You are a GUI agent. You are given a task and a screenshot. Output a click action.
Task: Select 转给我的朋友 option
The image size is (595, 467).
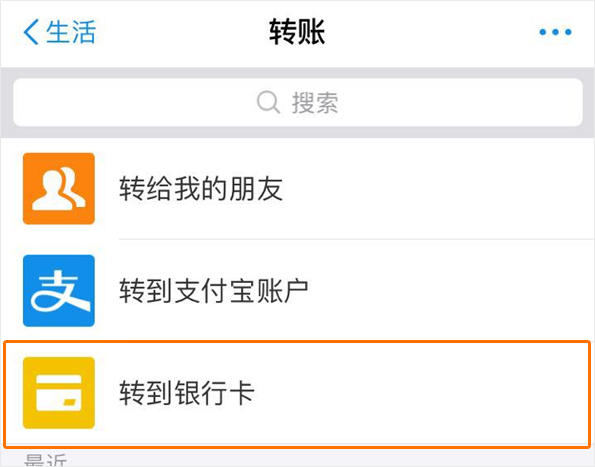201,189
